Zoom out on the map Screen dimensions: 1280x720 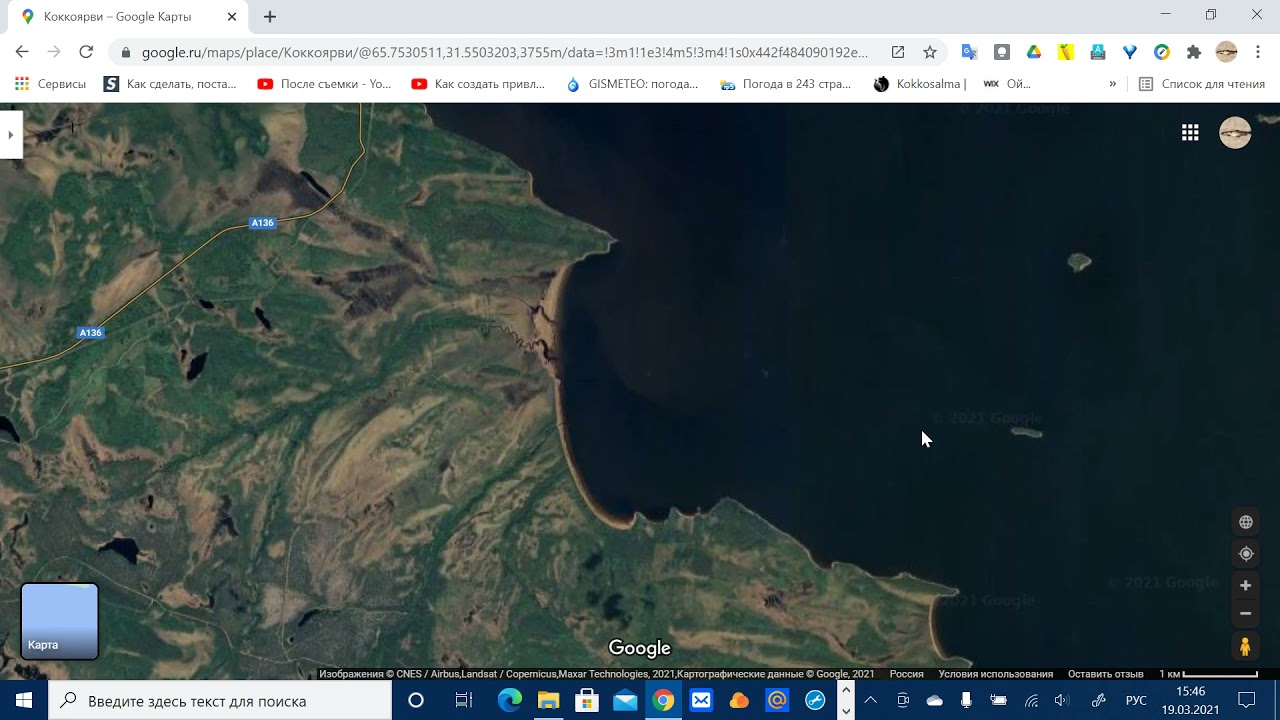[x=1245, y=613]
